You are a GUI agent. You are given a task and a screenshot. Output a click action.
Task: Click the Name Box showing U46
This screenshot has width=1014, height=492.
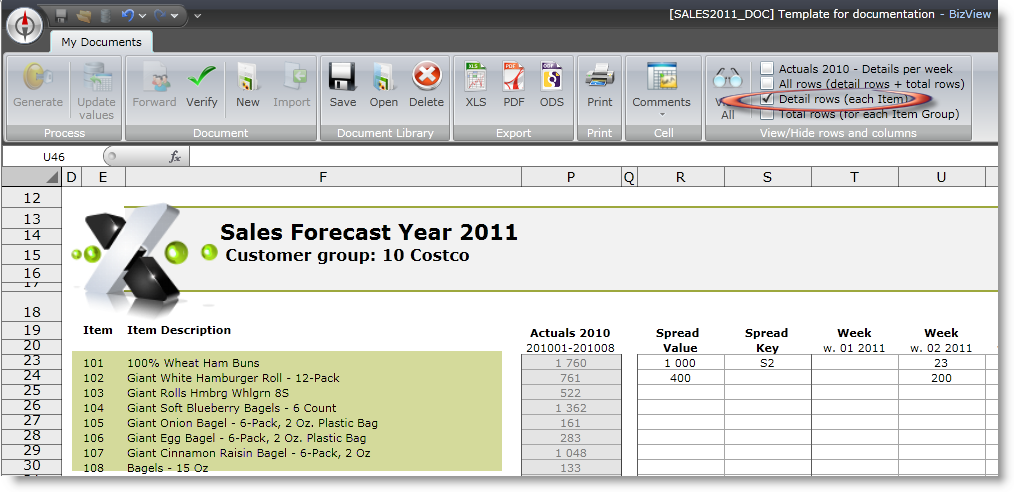click(53, 156)
